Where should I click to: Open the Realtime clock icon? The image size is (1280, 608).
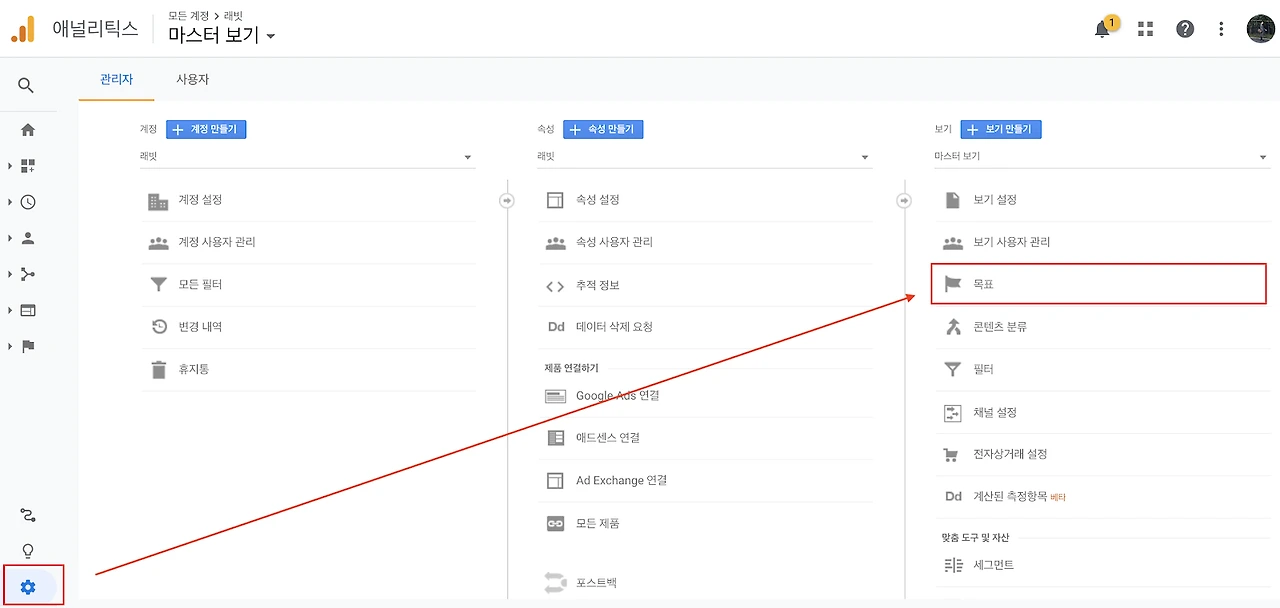tap(28, 202)
